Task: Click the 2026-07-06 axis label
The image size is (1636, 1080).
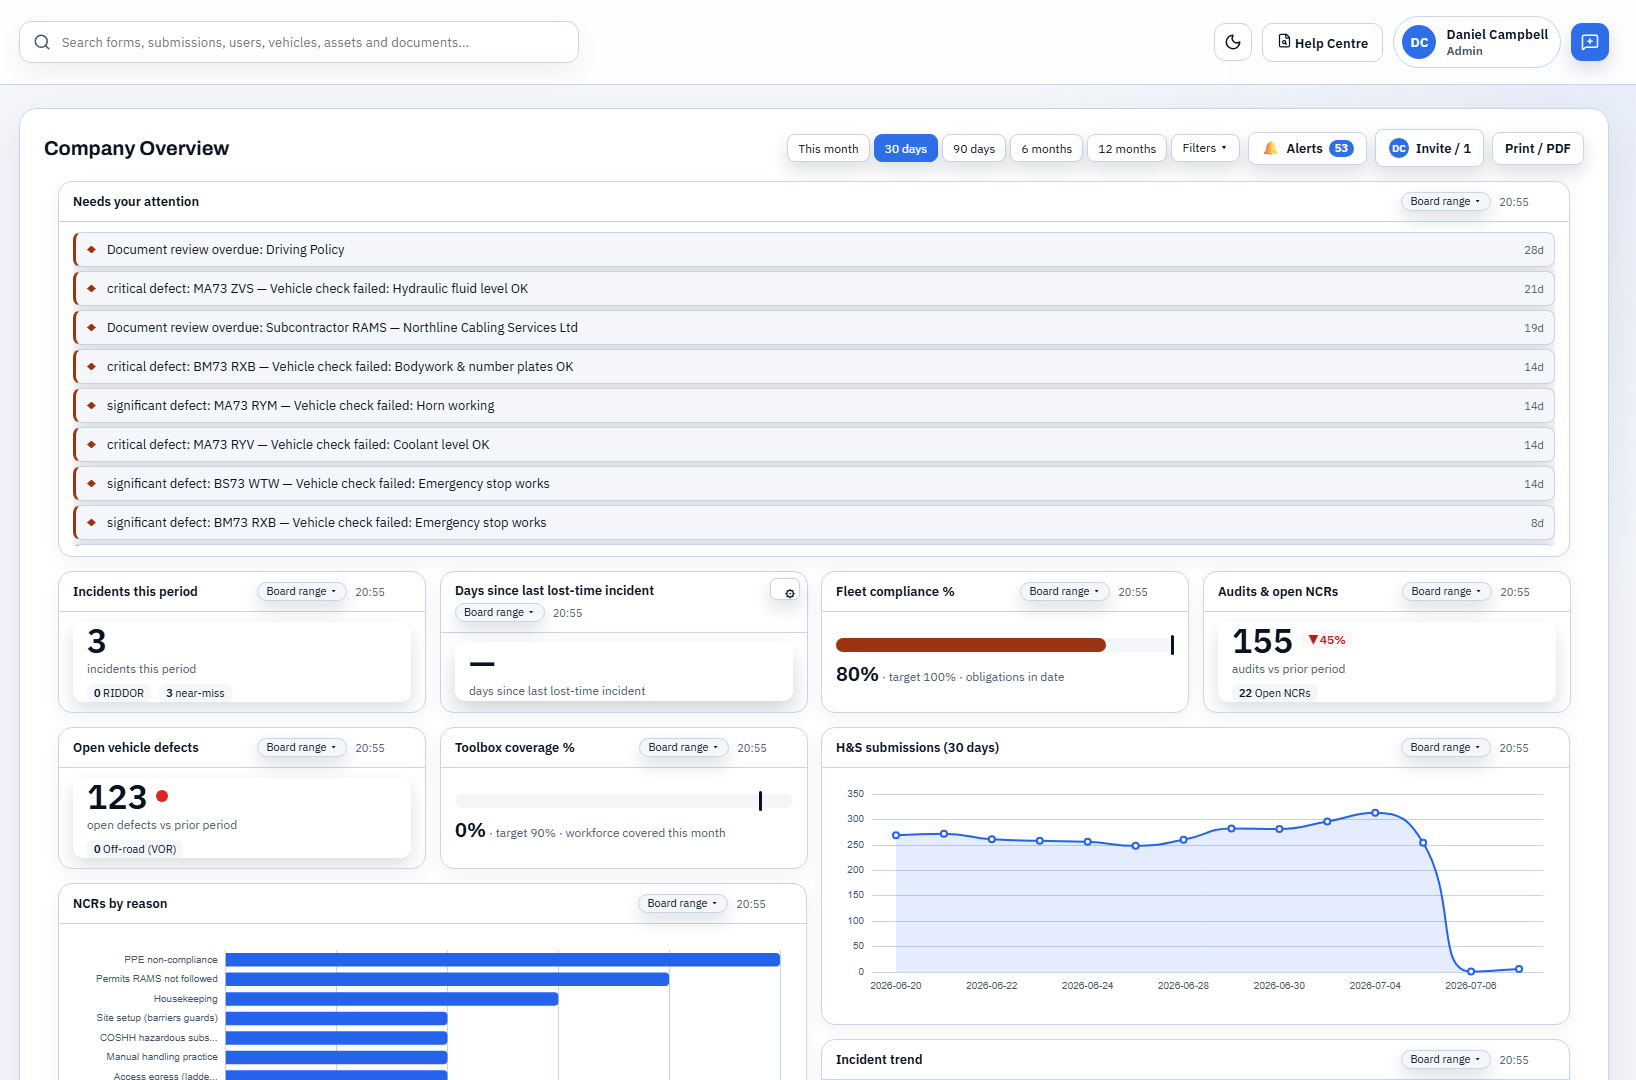Action: tap(1470, 986)
